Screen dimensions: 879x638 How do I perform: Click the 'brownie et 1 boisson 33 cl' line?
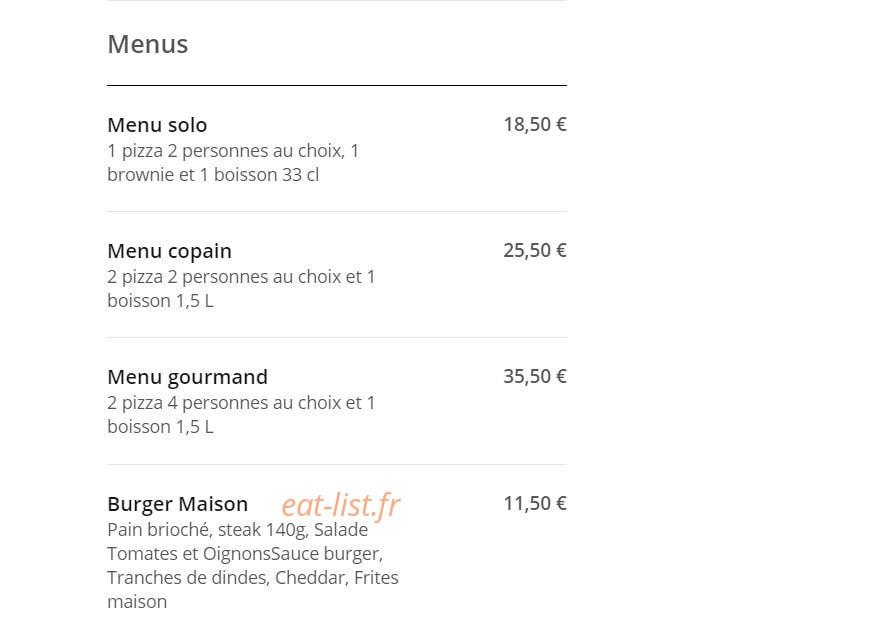coord(213,175)
